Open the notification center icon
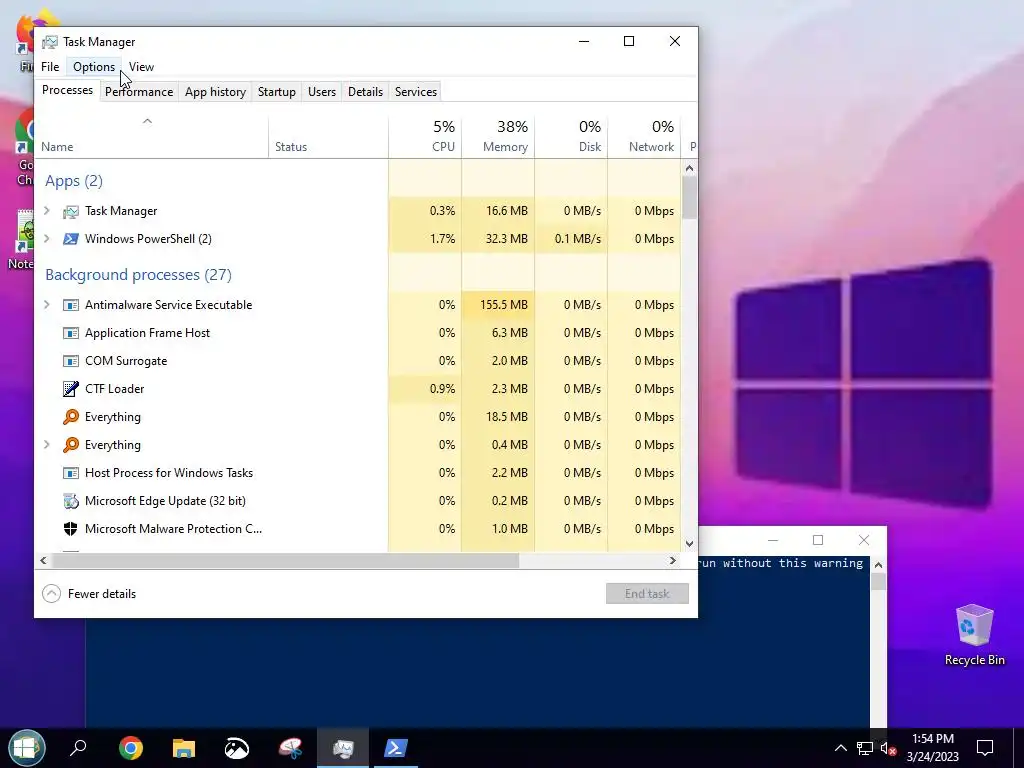This screenshot has height=768, width=1024. 985,748
